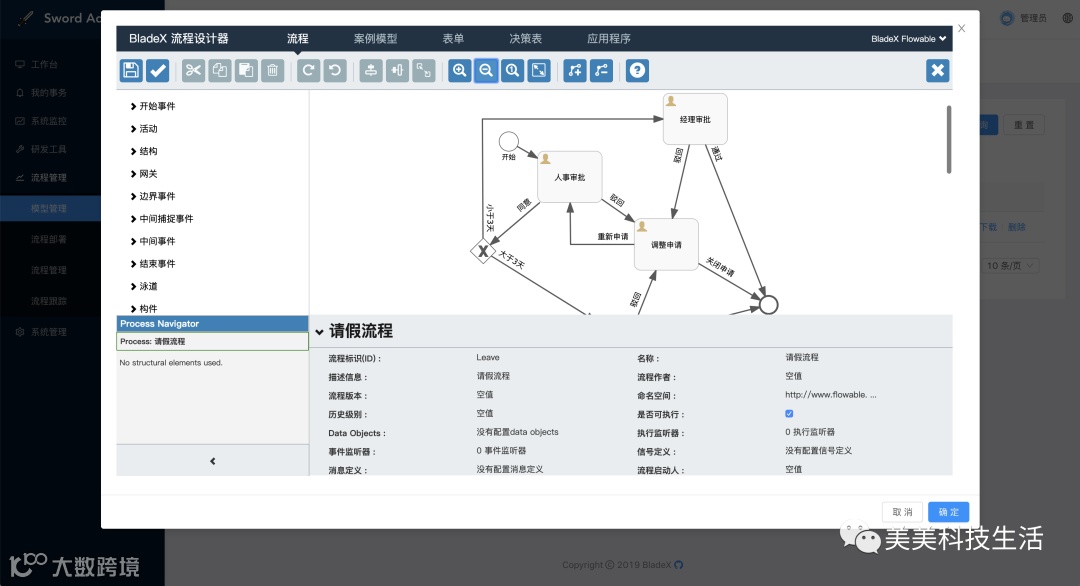Save the model with the floppy disk icon
The height and width of the screenshot is (586, 1080).
[x=131, y=70]
